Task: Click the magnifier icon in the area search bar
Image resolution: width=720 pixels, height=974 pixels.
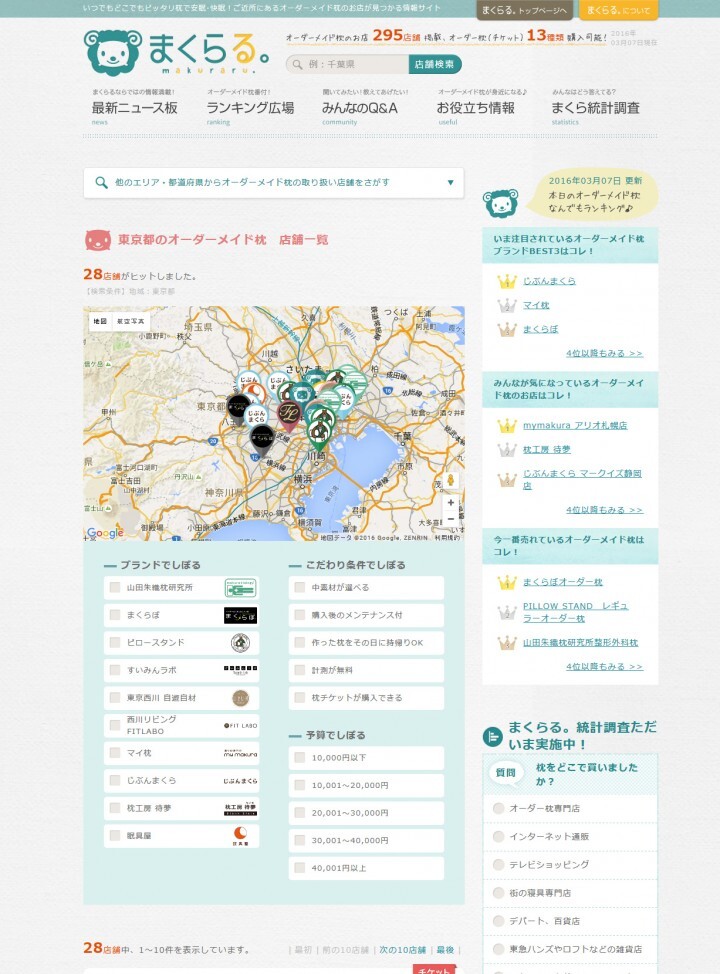Action: tap(101, 183)
